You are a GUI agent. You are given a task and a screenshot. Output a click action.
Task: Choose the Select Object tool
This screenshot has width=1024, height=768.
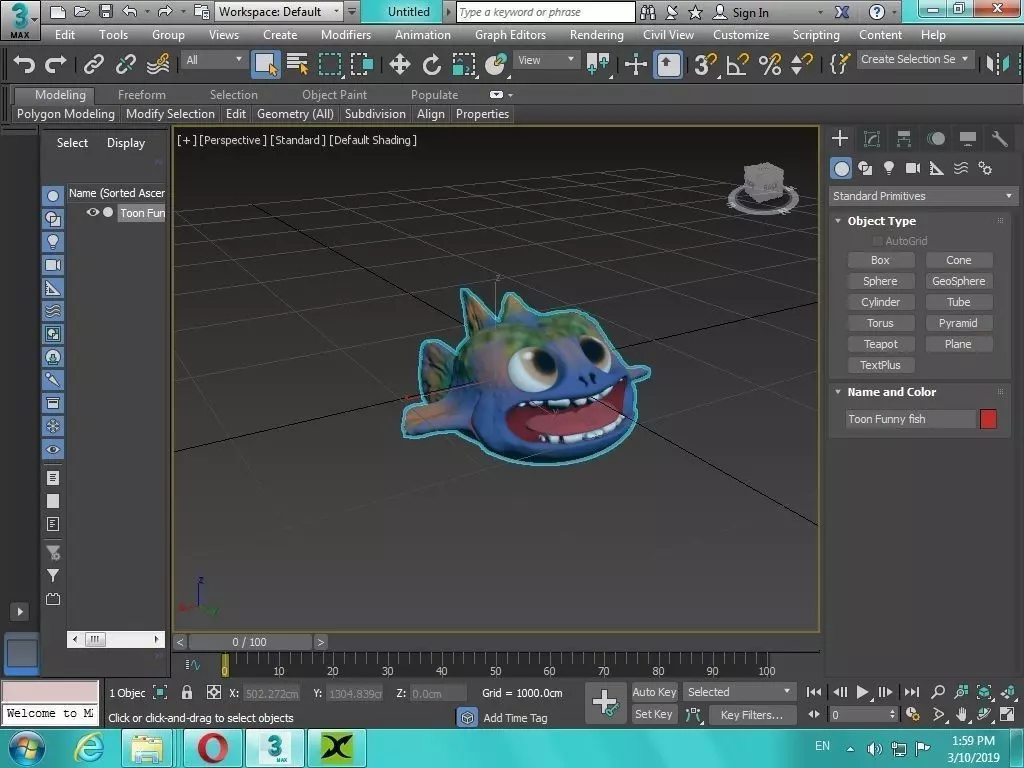[x=266, y=64]
